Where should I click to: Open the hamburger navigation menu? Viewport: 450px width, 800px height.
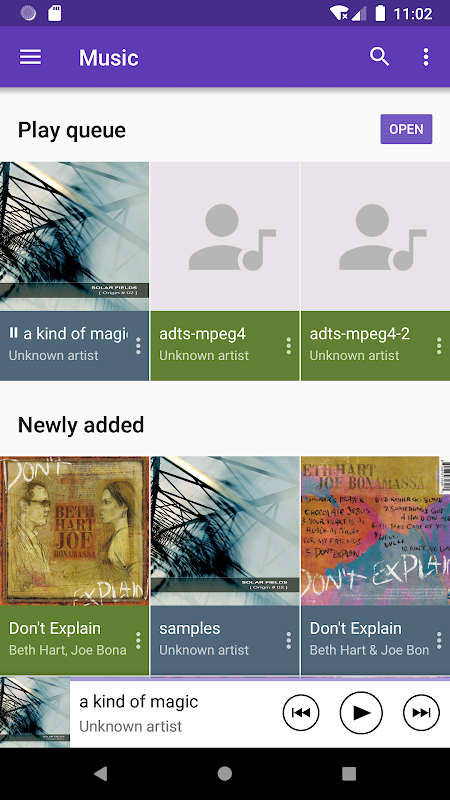click(x=30, y=57)
